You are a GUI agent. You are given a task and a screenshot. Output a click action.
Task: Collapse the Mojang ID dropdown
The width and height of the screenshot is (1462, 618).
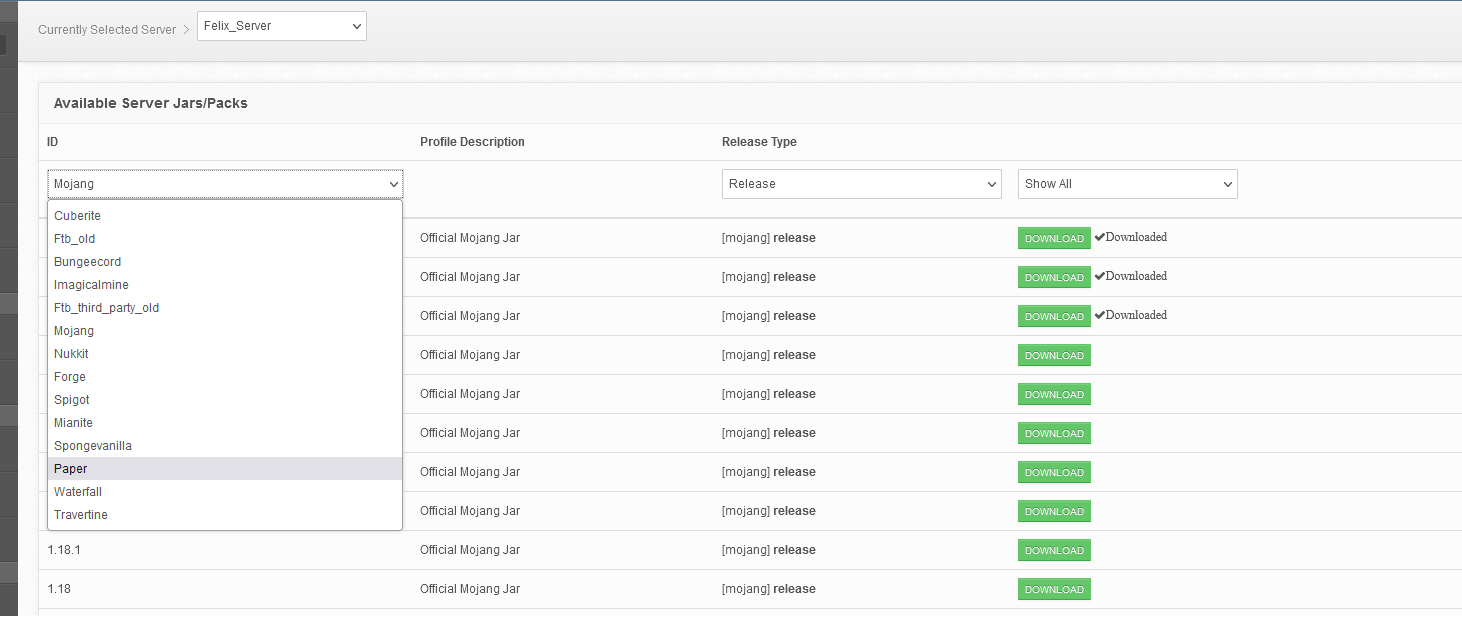(225, 184)
